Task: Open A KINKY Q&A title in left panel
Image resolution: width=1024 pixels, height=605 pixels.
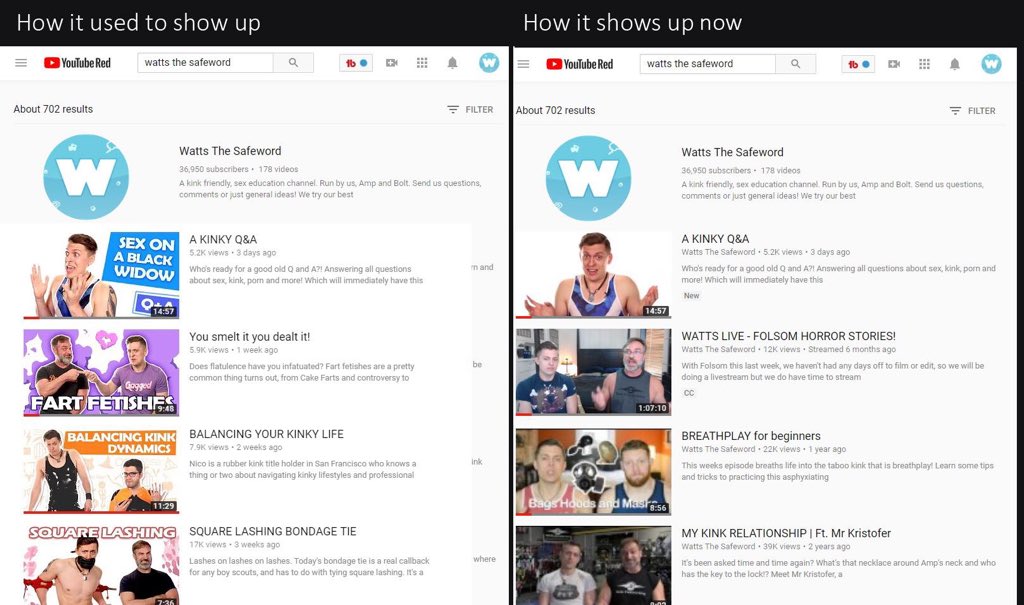Action: [x=223, y=239]
